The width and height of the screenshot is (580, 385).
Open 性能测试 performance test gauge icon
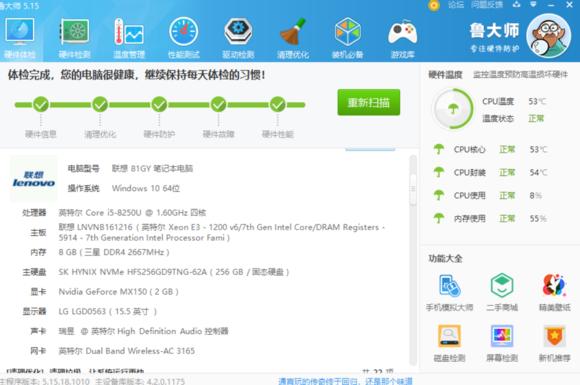coord(183,38)
